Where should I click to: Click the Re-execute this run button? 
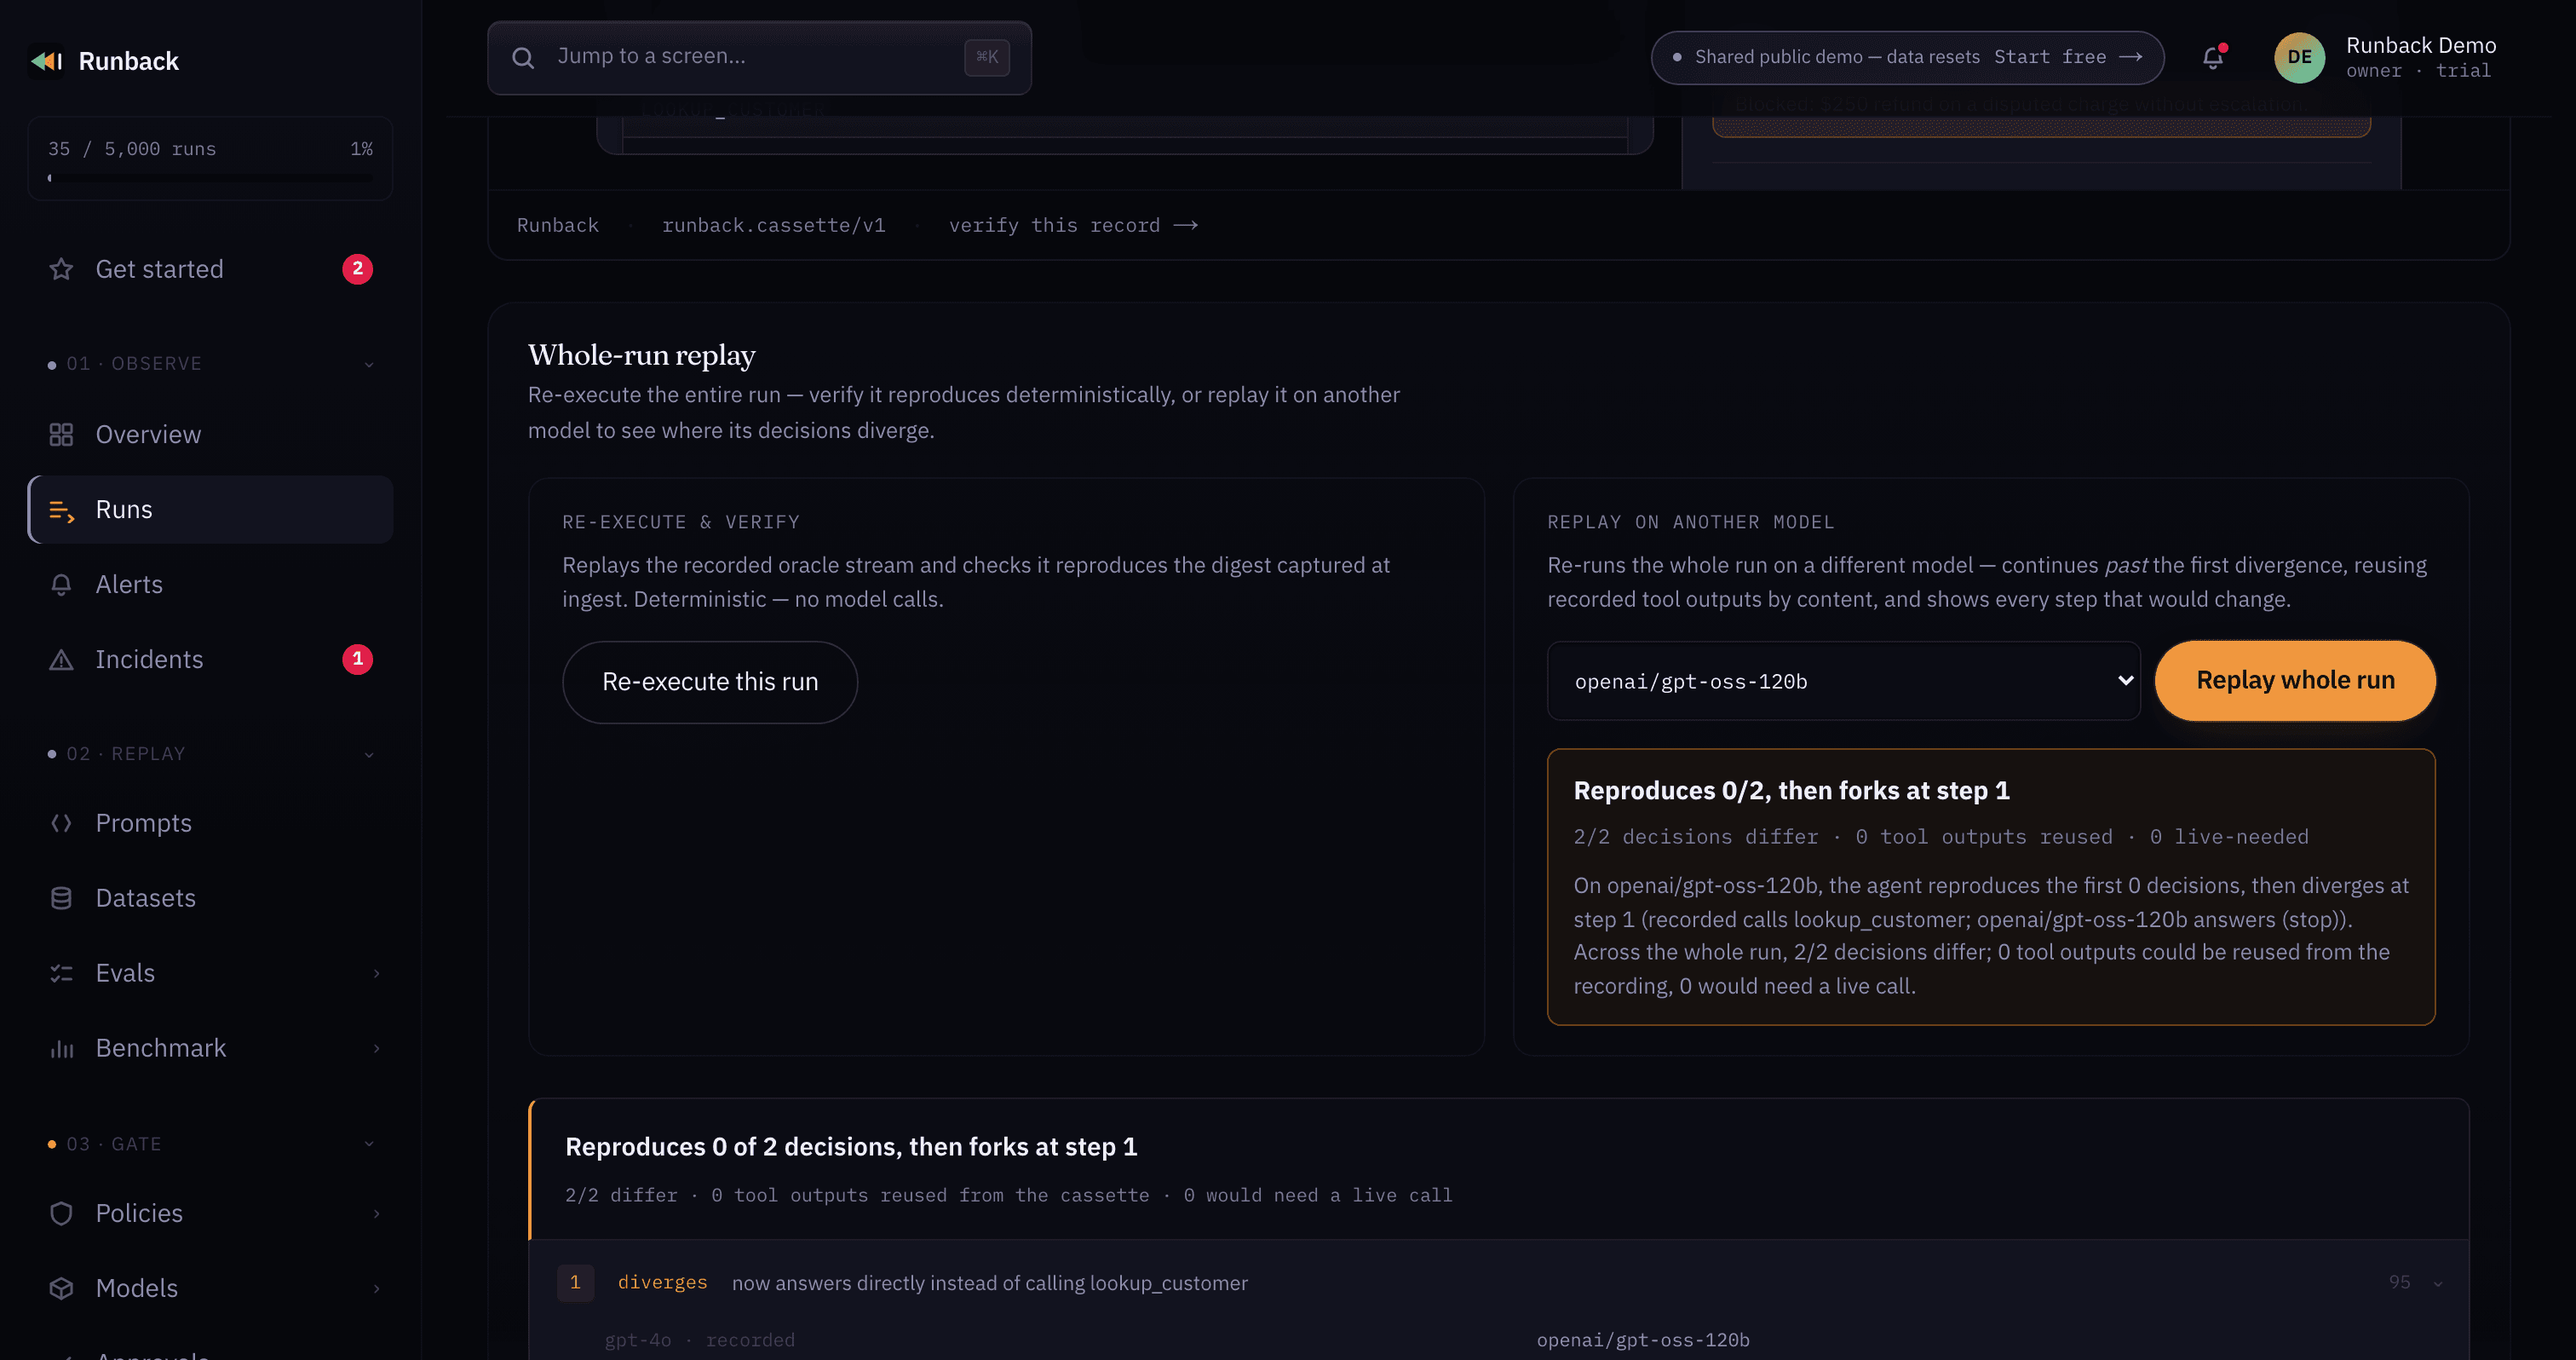(x=710, y=682)
